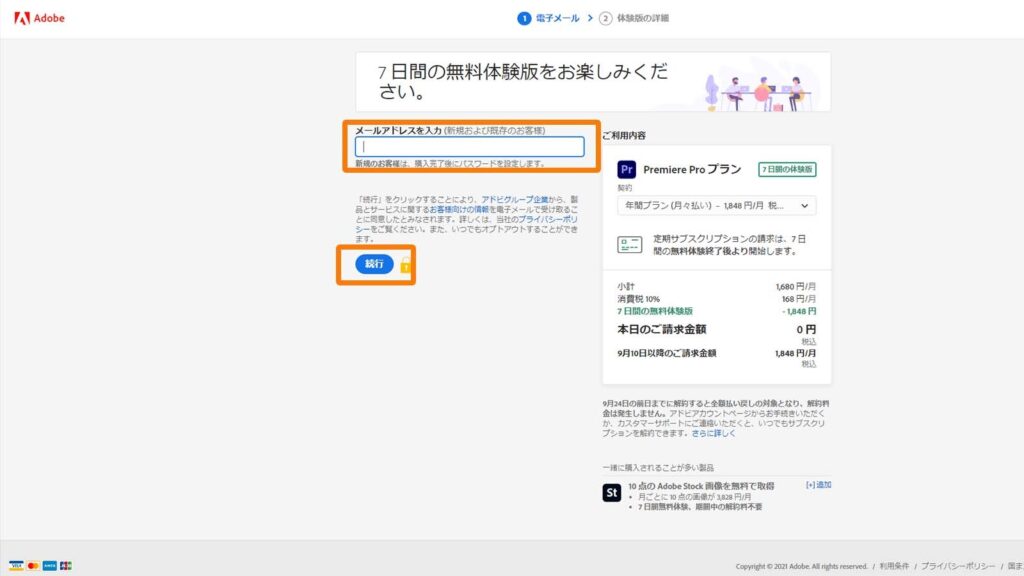The height and width of the screenshot is (576, 1024).
Task: Click the '168 円/月' tax amount
Action: click(799, 299)
